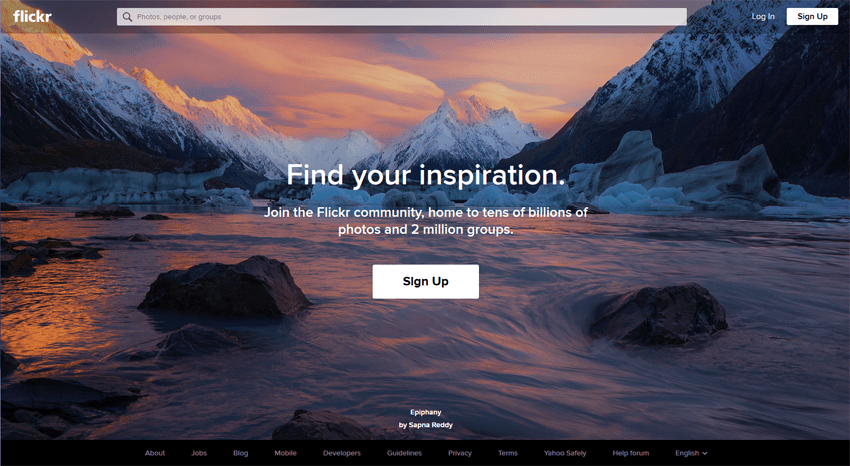Screen dimensions: 850x466
Task: Open the About footer link
Action: click(155, 453)
